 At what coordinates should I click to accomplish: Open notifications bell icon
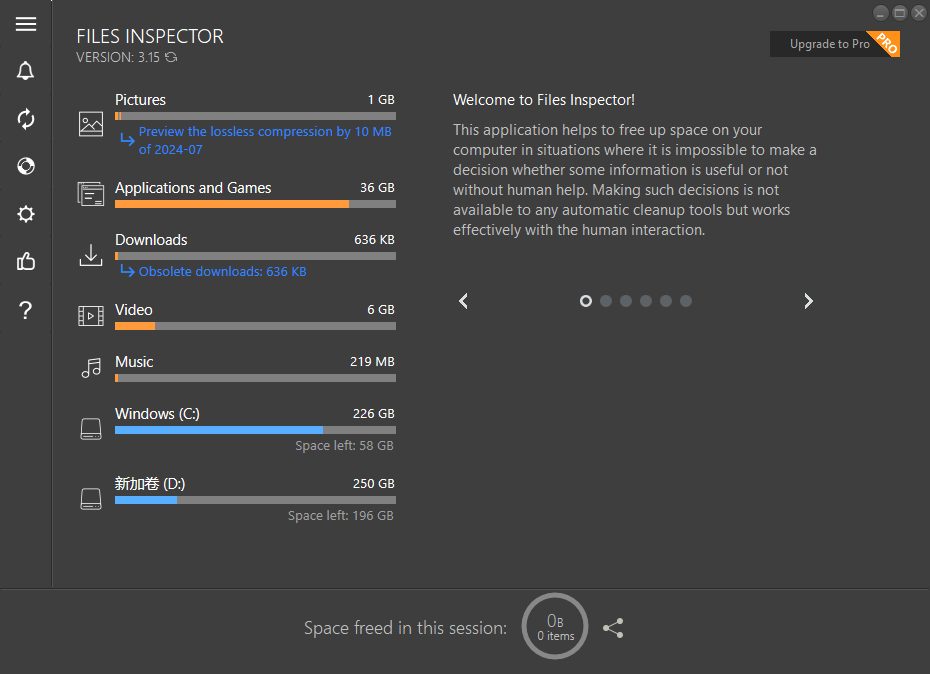coord(26,71)
